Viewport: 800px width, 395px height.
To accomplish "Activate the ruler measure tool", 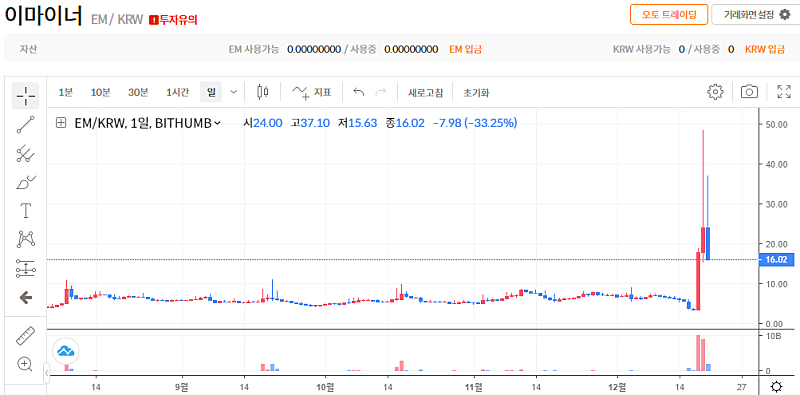I will coord(25,335).
